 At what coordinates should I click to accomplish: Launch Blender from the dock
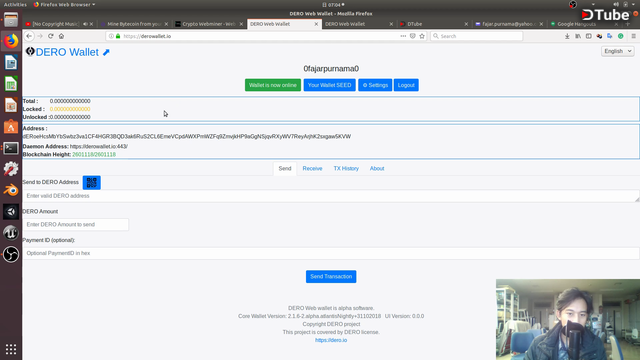[11, 190]
